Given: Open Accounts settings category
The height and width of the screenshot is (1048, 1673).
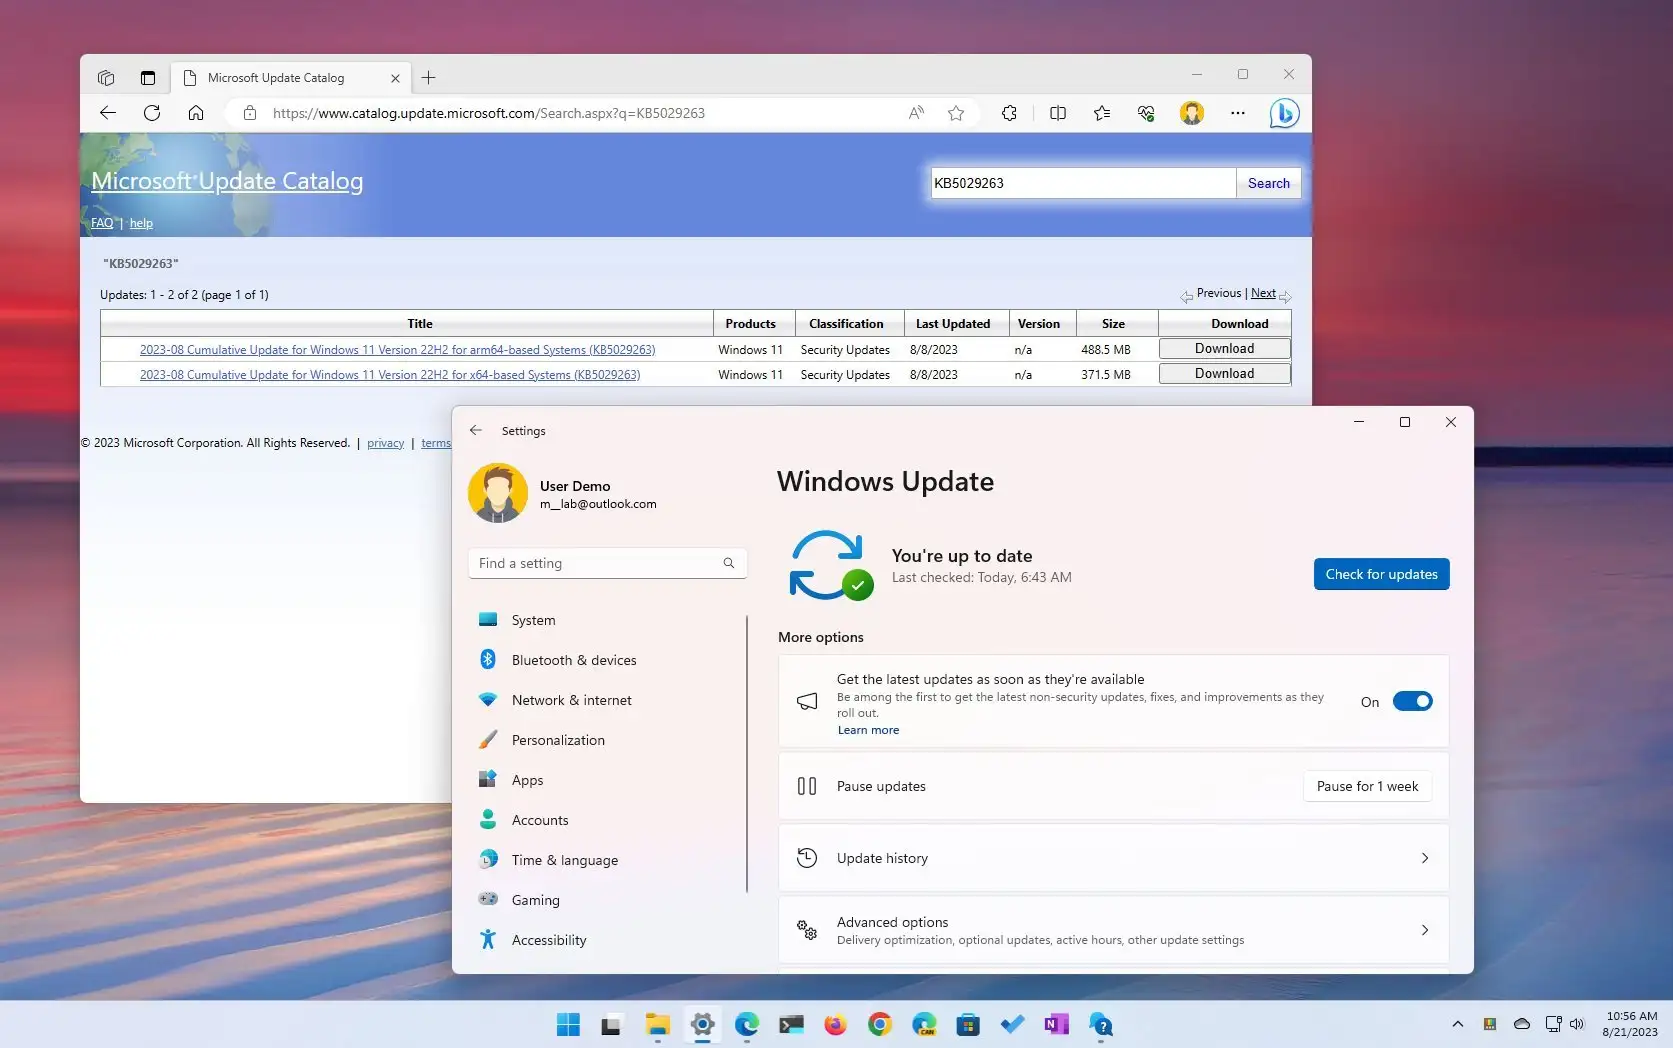Looking at the screenshot, I should 606,820.
